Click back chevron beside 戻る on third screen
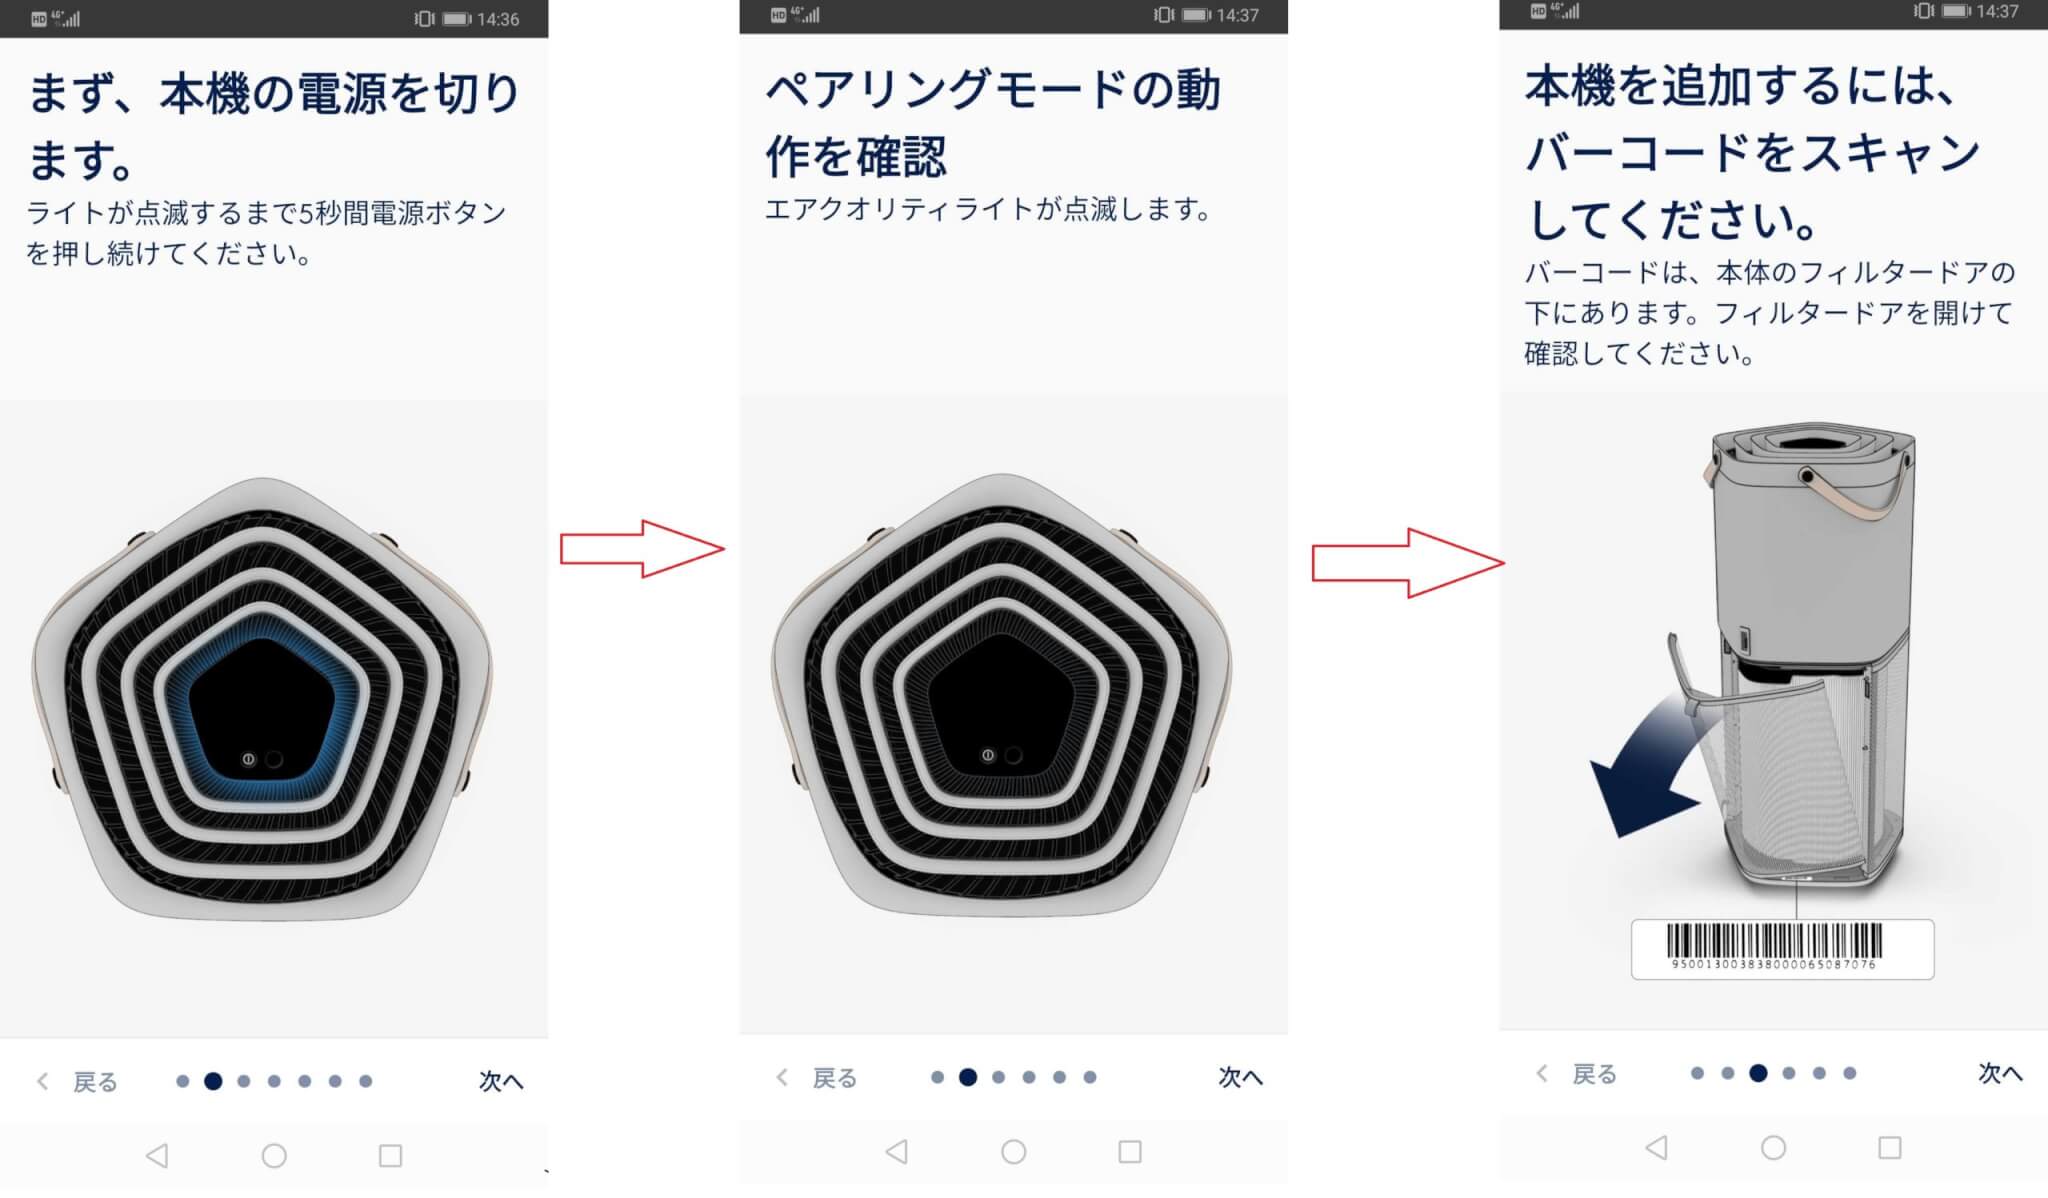Image resolution: width=2048 pixels, height=1198 pixels. pos(1541,1073)
